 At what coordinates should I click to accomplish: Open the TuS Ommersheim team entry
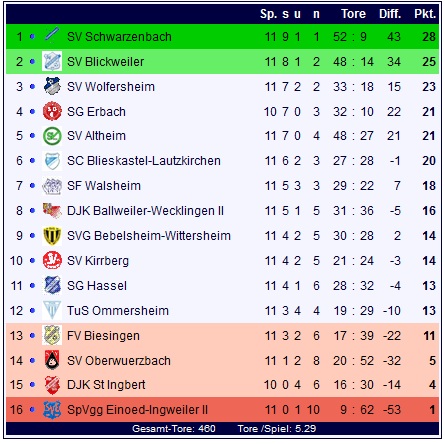click(x=118, y=311)
